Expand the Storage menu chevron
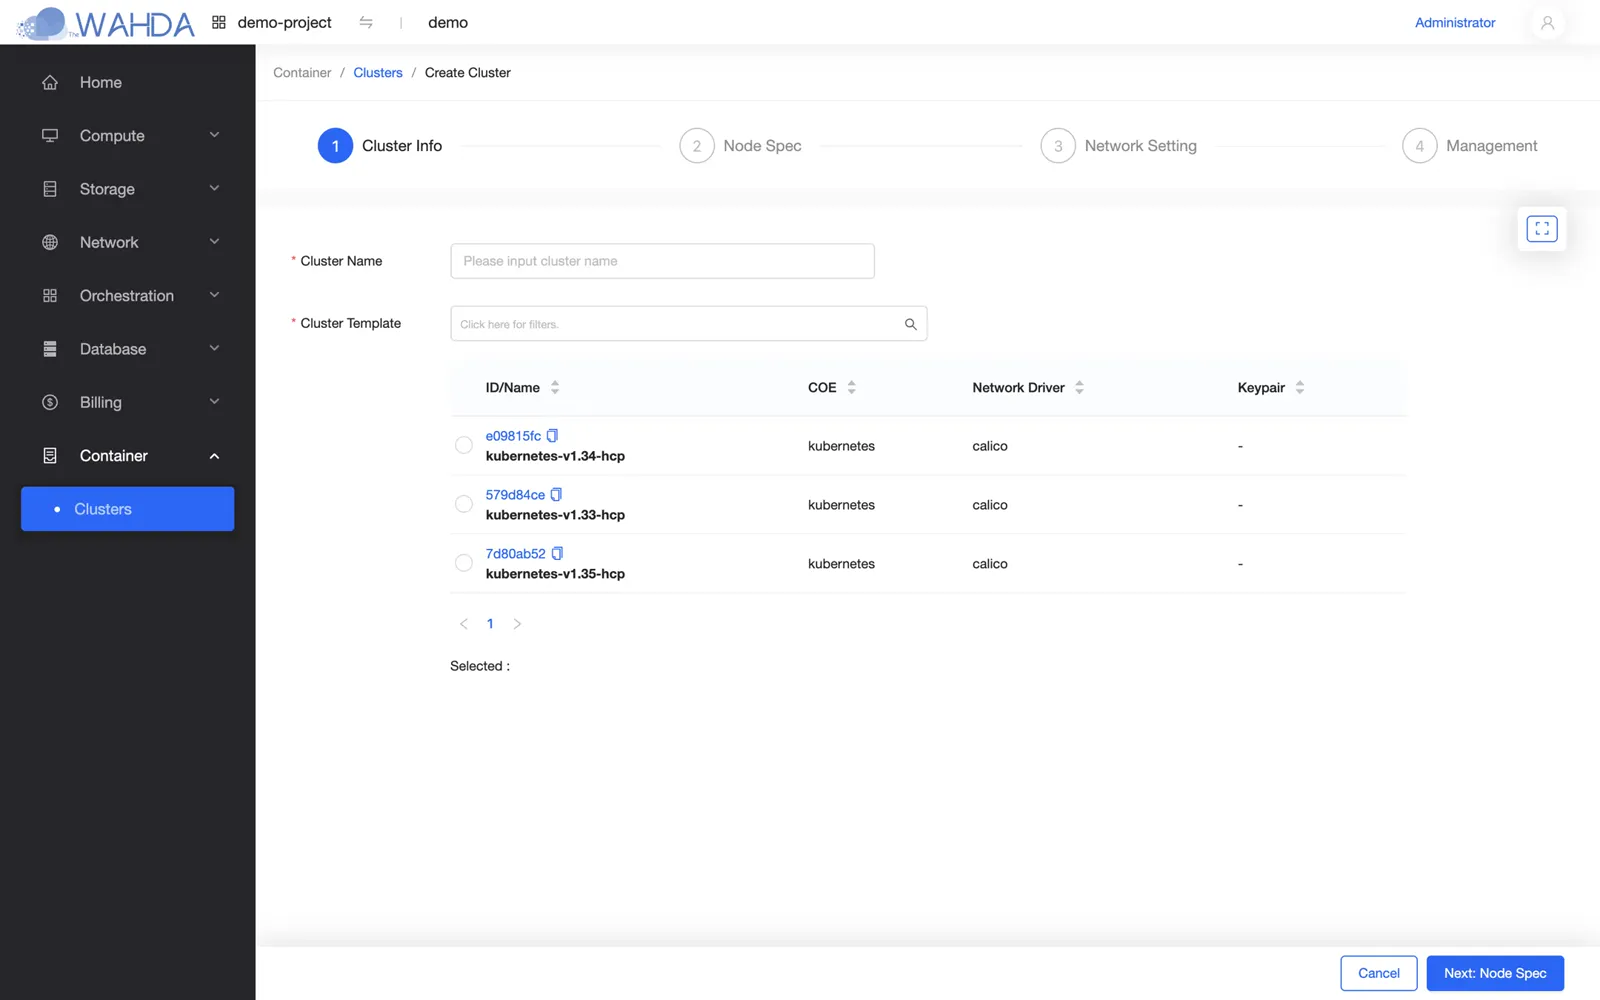1600x1000 pixels. 214,188
